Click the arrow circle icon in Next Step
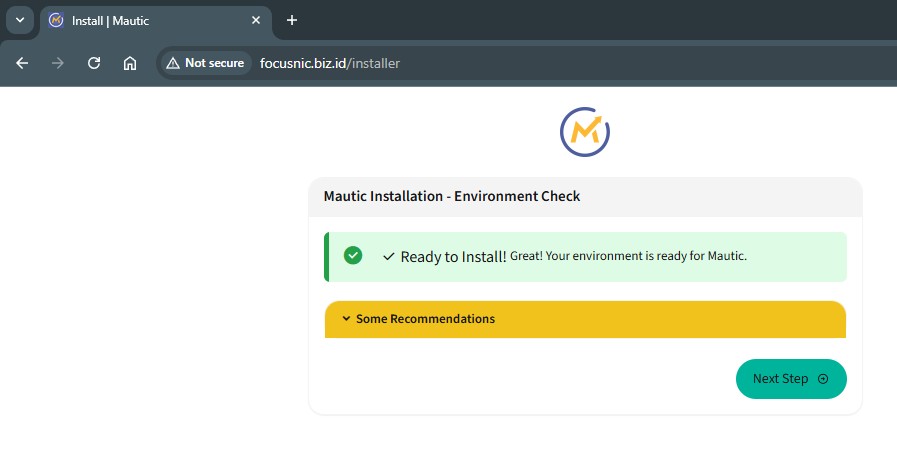This screenshot has width=897, height=452. pyautogui.click(x=823, y=379)
